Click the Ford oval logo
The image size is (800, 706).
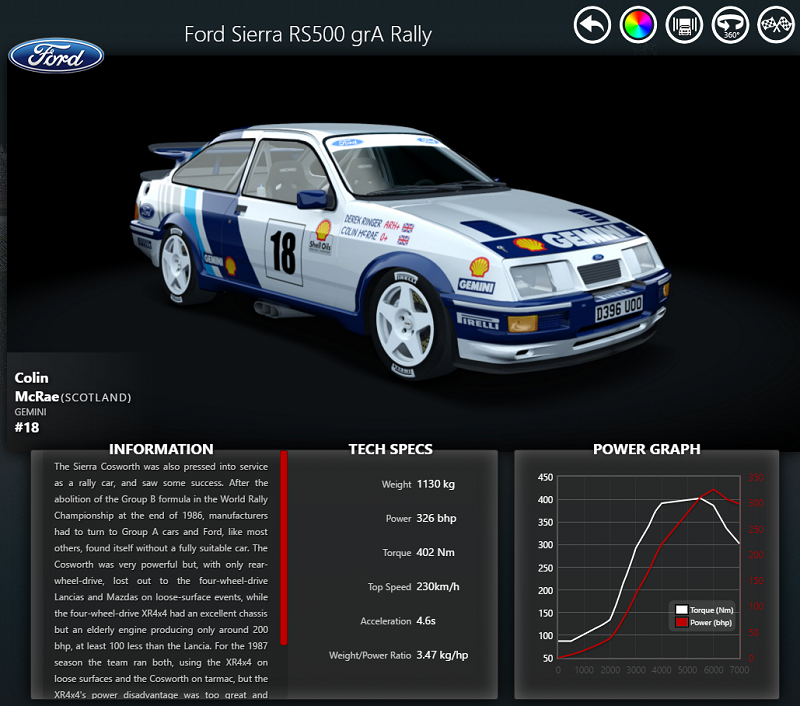(x=56, y=56)
